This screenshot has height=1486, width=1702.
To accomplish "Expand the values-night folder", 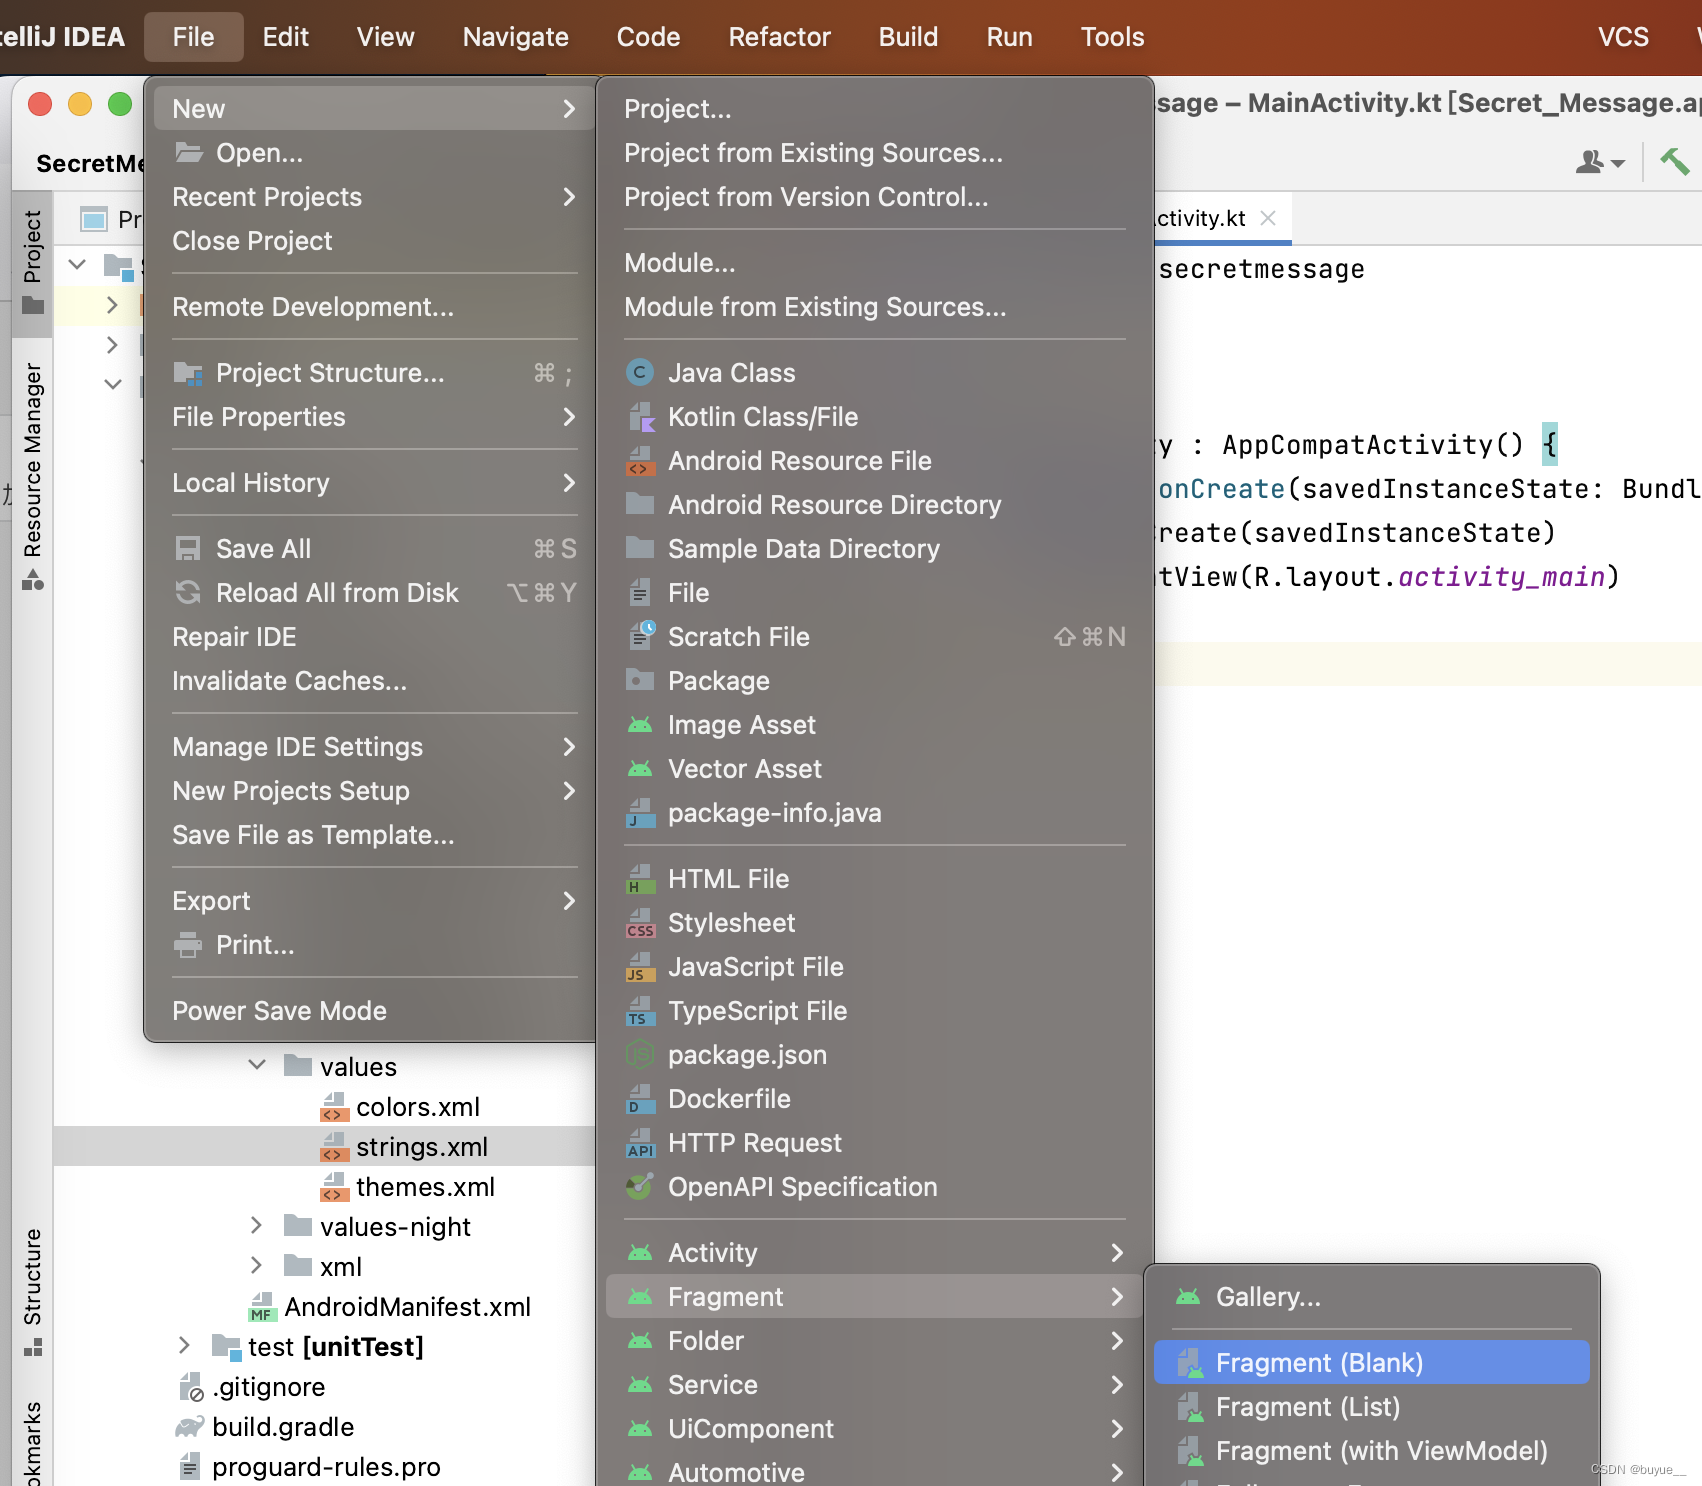I will click(x=257, y=1226).
